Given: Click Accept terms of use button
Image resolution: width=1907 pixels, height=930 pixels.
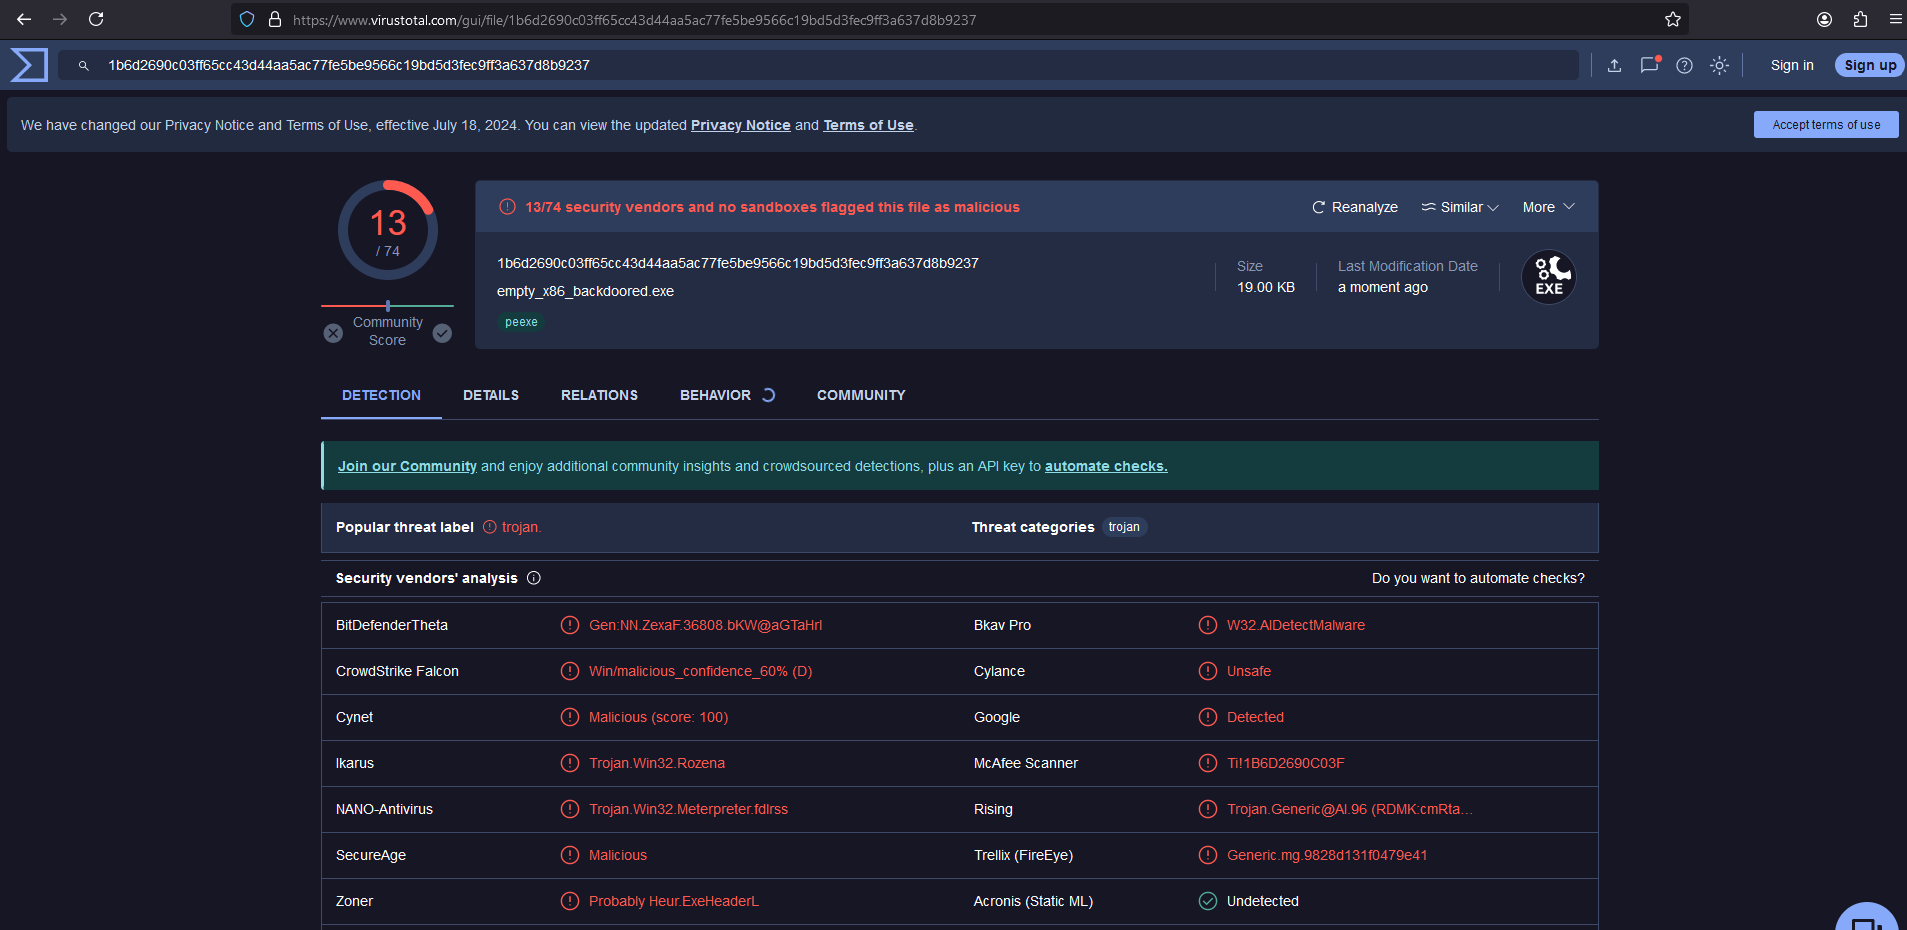Looking at the screenshot, I should coord(1826,125).
